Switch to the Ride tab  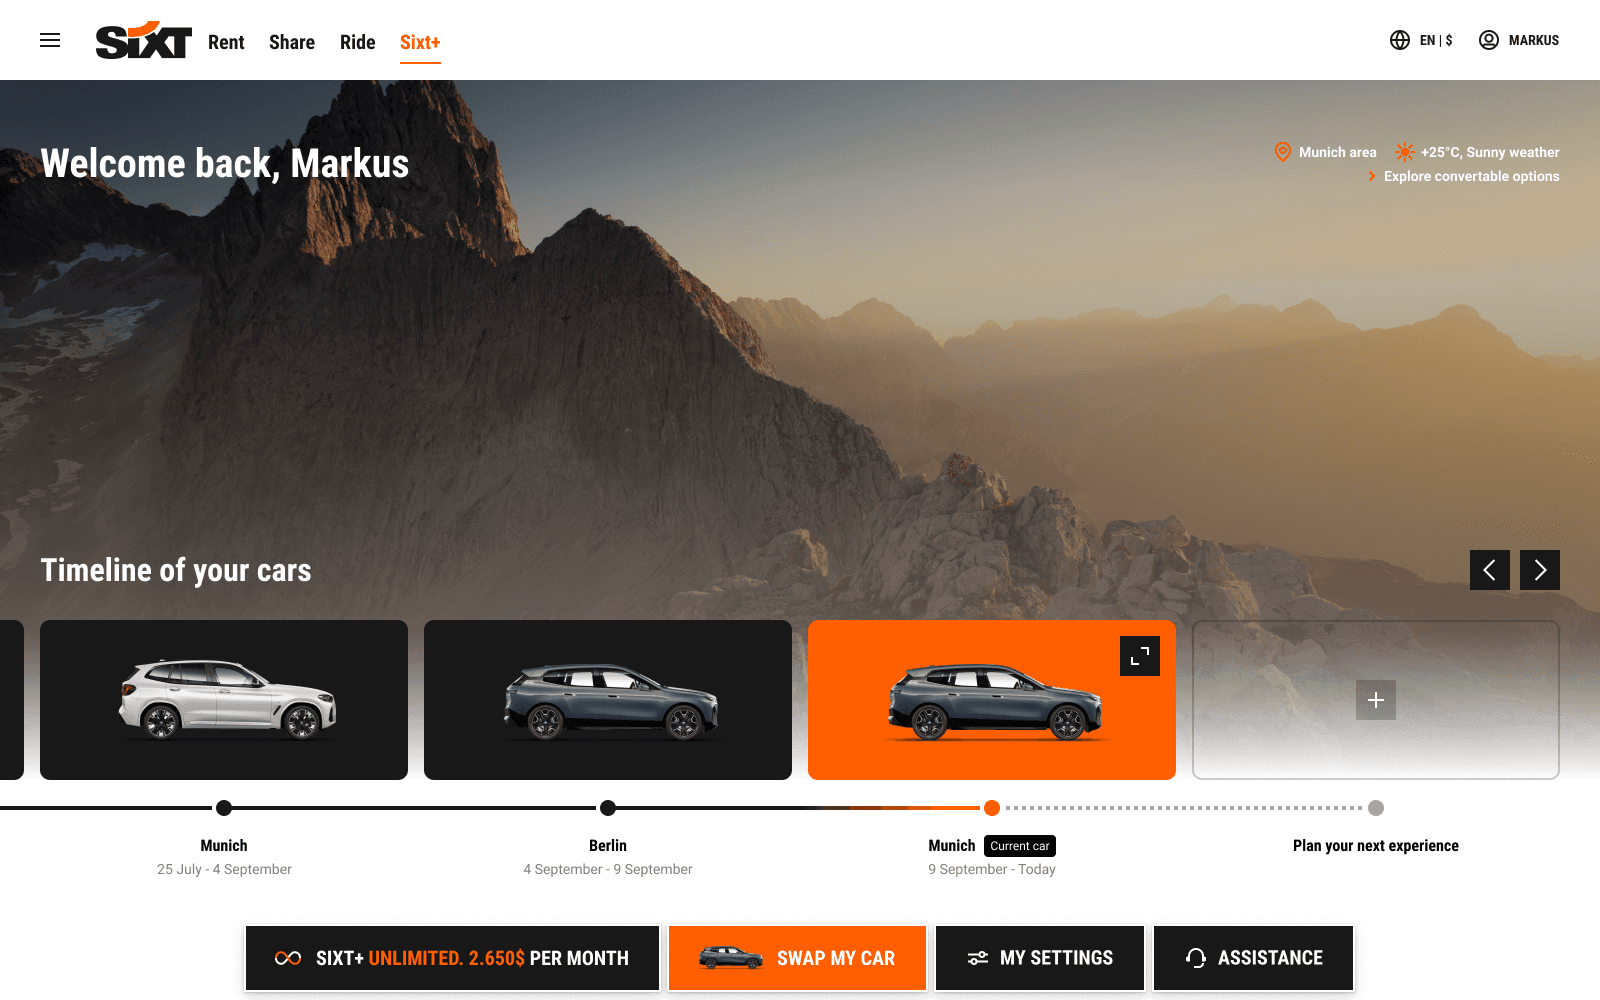(357, 42)
